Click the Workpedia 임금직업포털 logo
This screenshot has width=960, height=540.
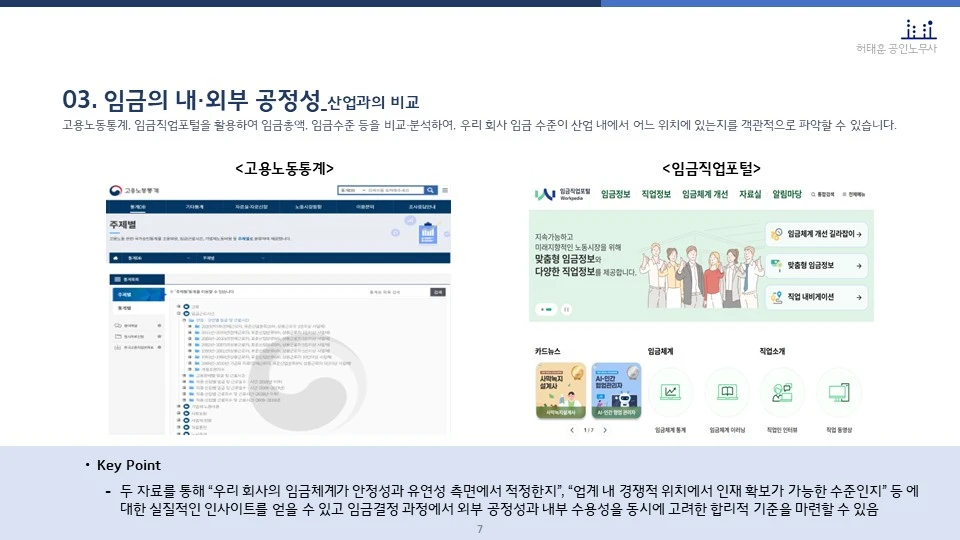562,194
